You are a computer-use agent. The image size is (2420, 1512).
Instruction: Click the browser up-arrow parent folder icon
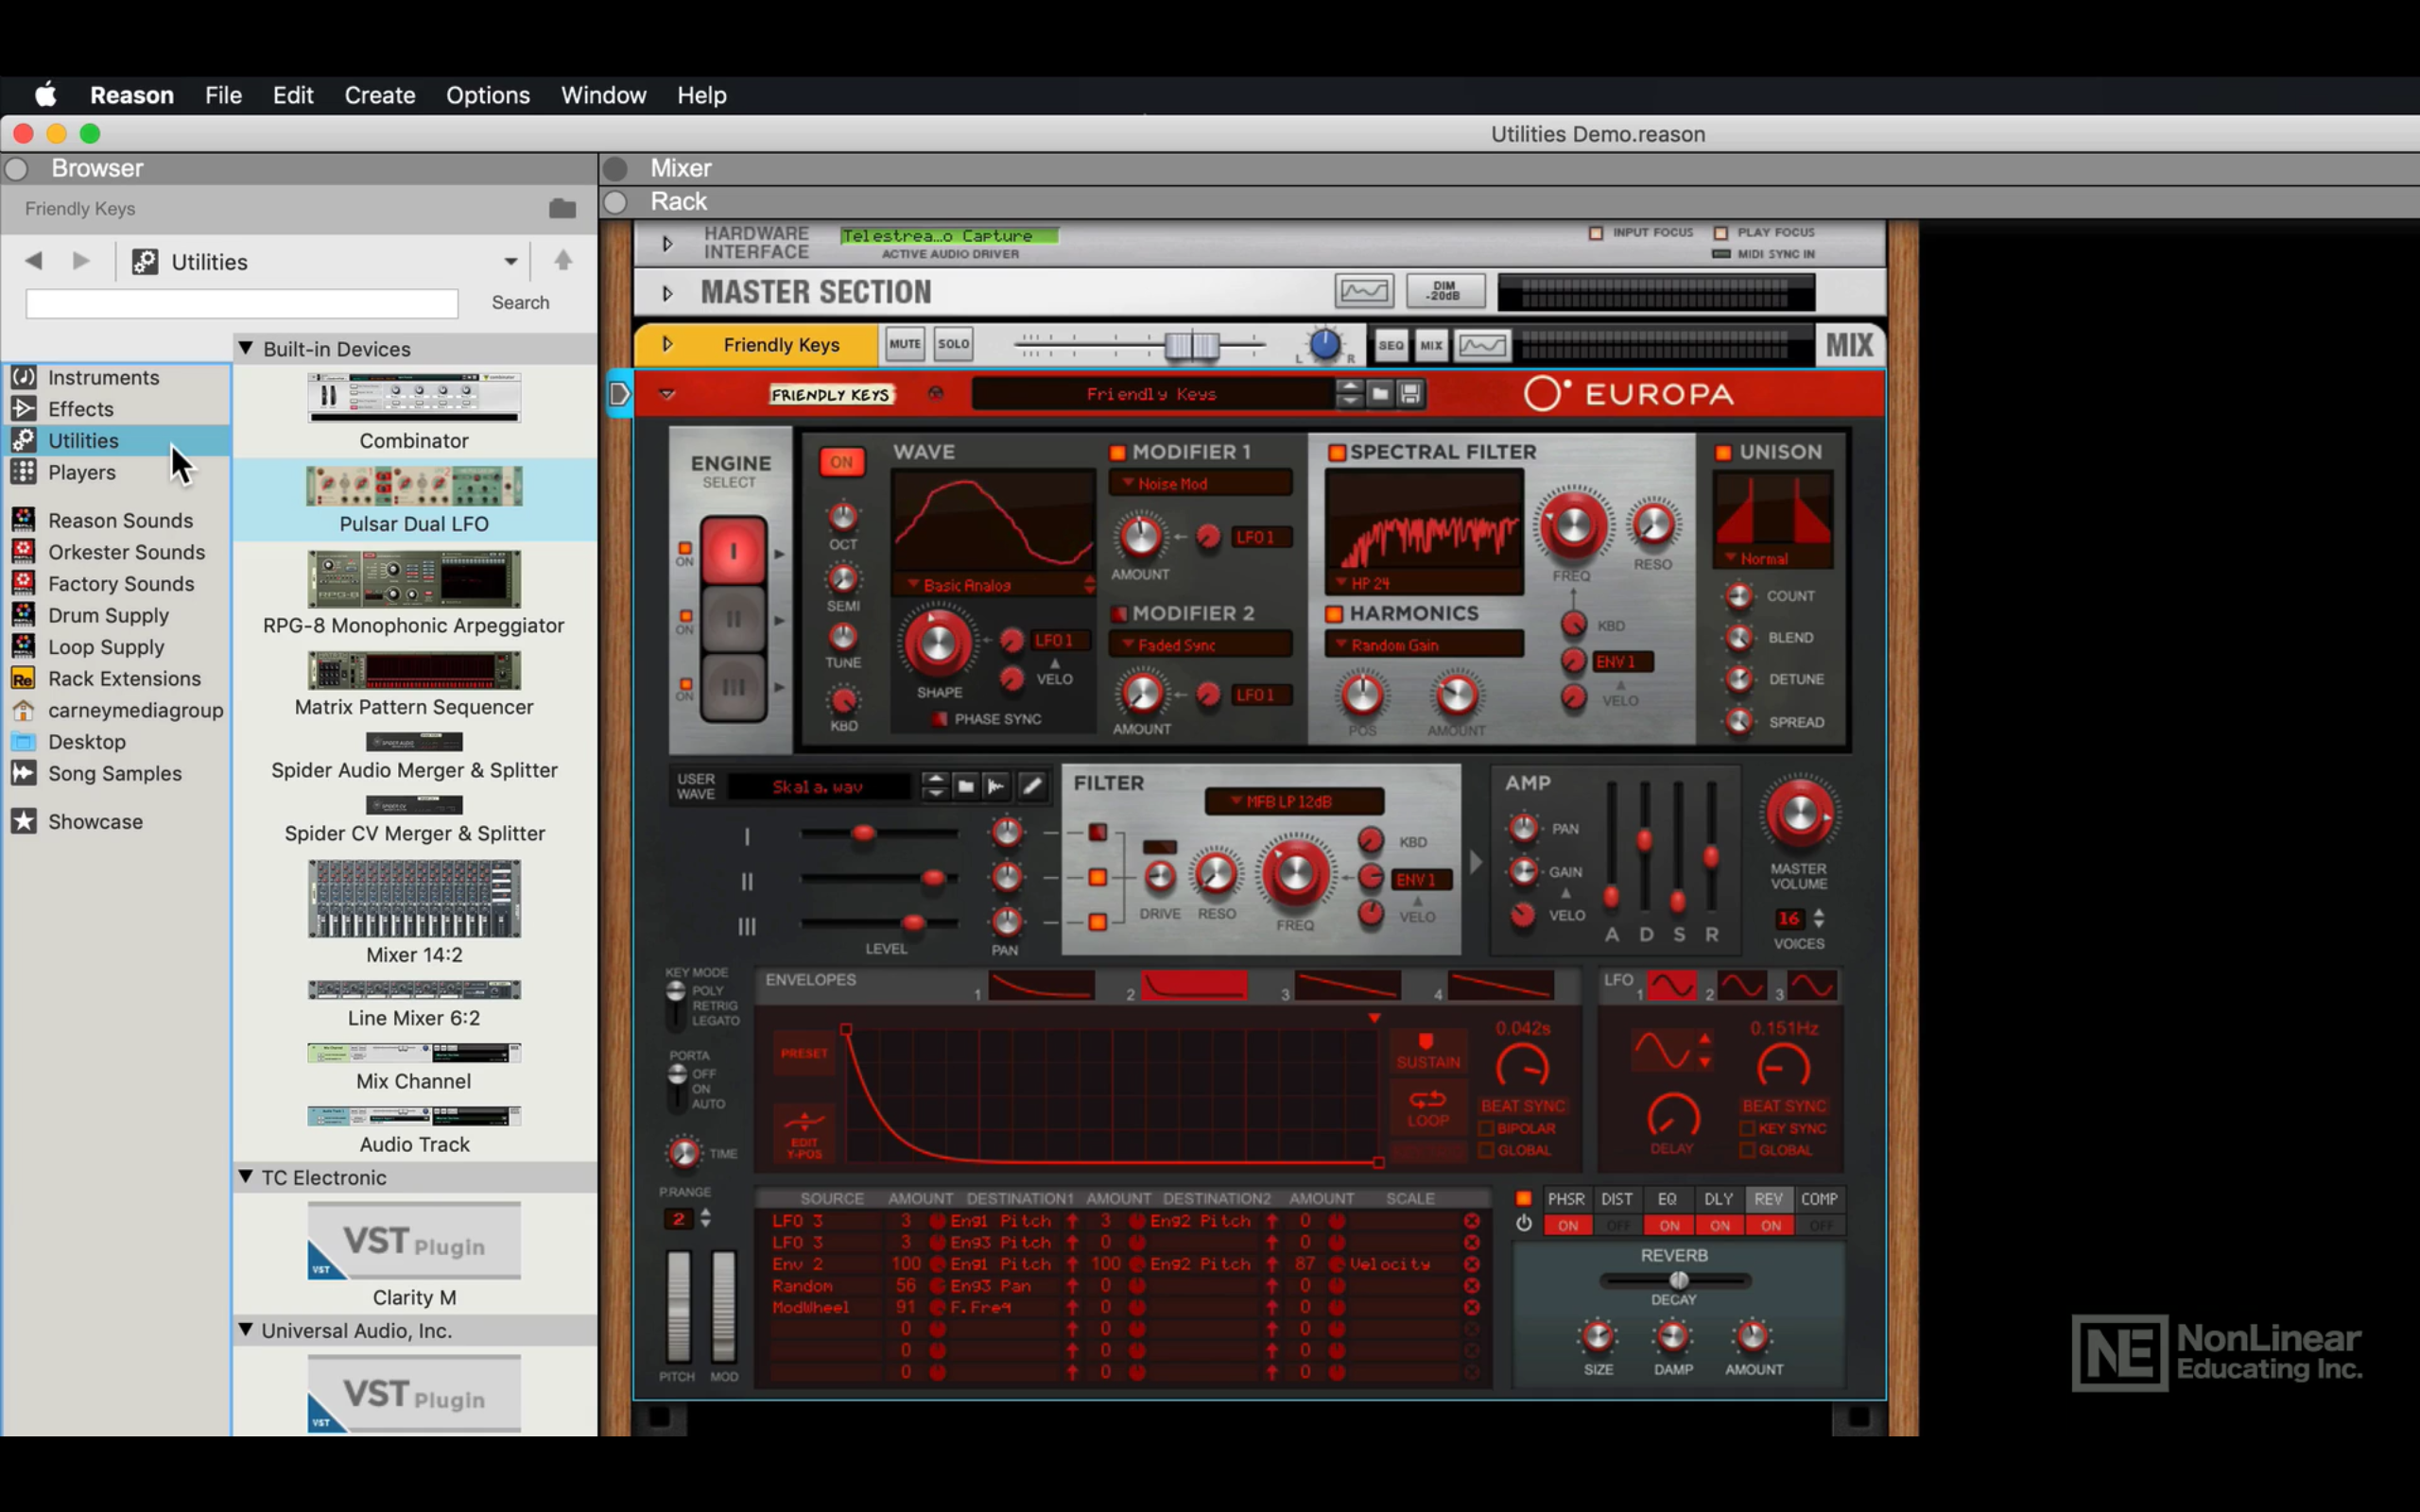pyautogui.click(x=563, y=261)
